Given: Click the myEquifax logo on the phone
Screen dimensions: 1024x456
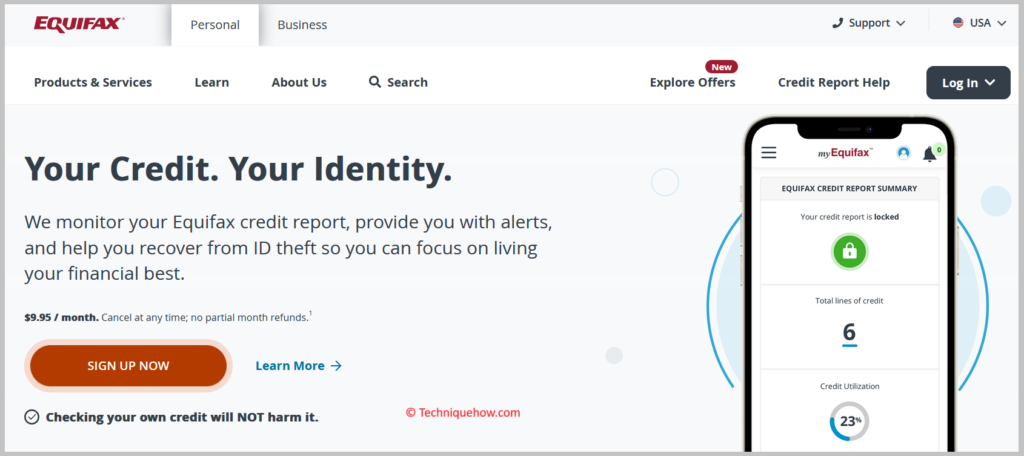Looking at the screenshot, I should 845,153.
